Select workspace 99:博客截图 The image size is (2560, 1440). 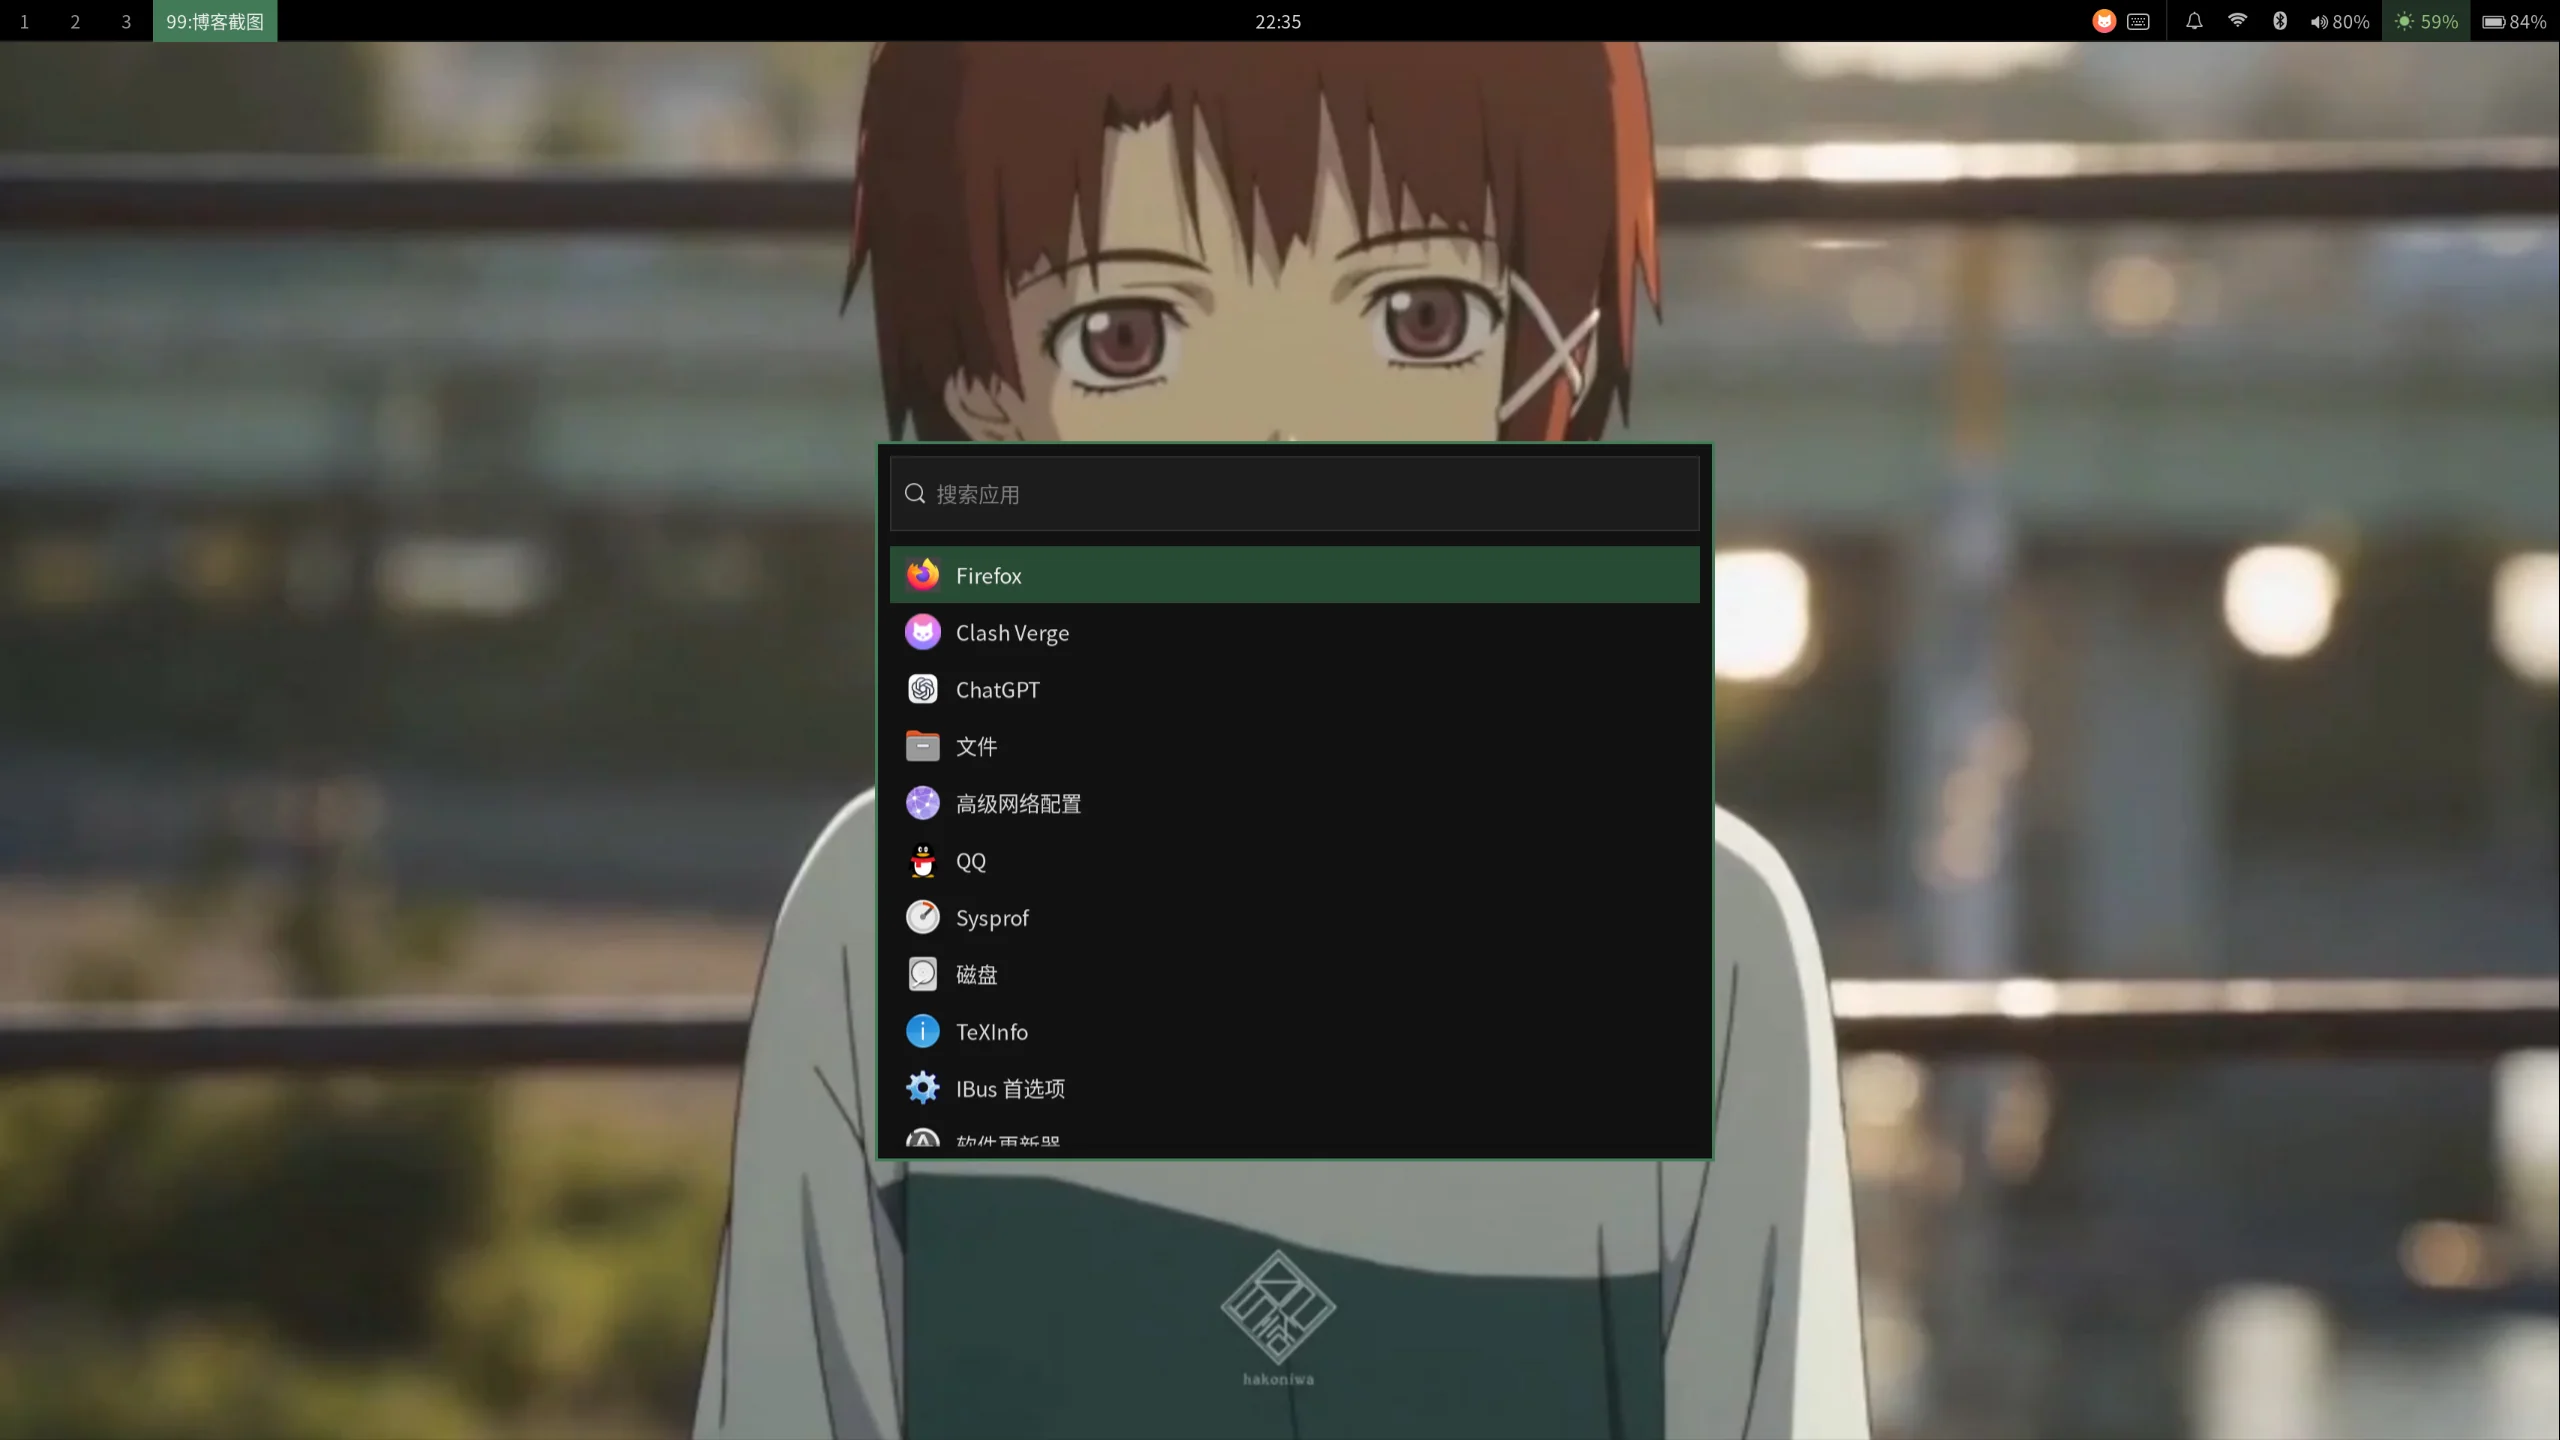215,21
